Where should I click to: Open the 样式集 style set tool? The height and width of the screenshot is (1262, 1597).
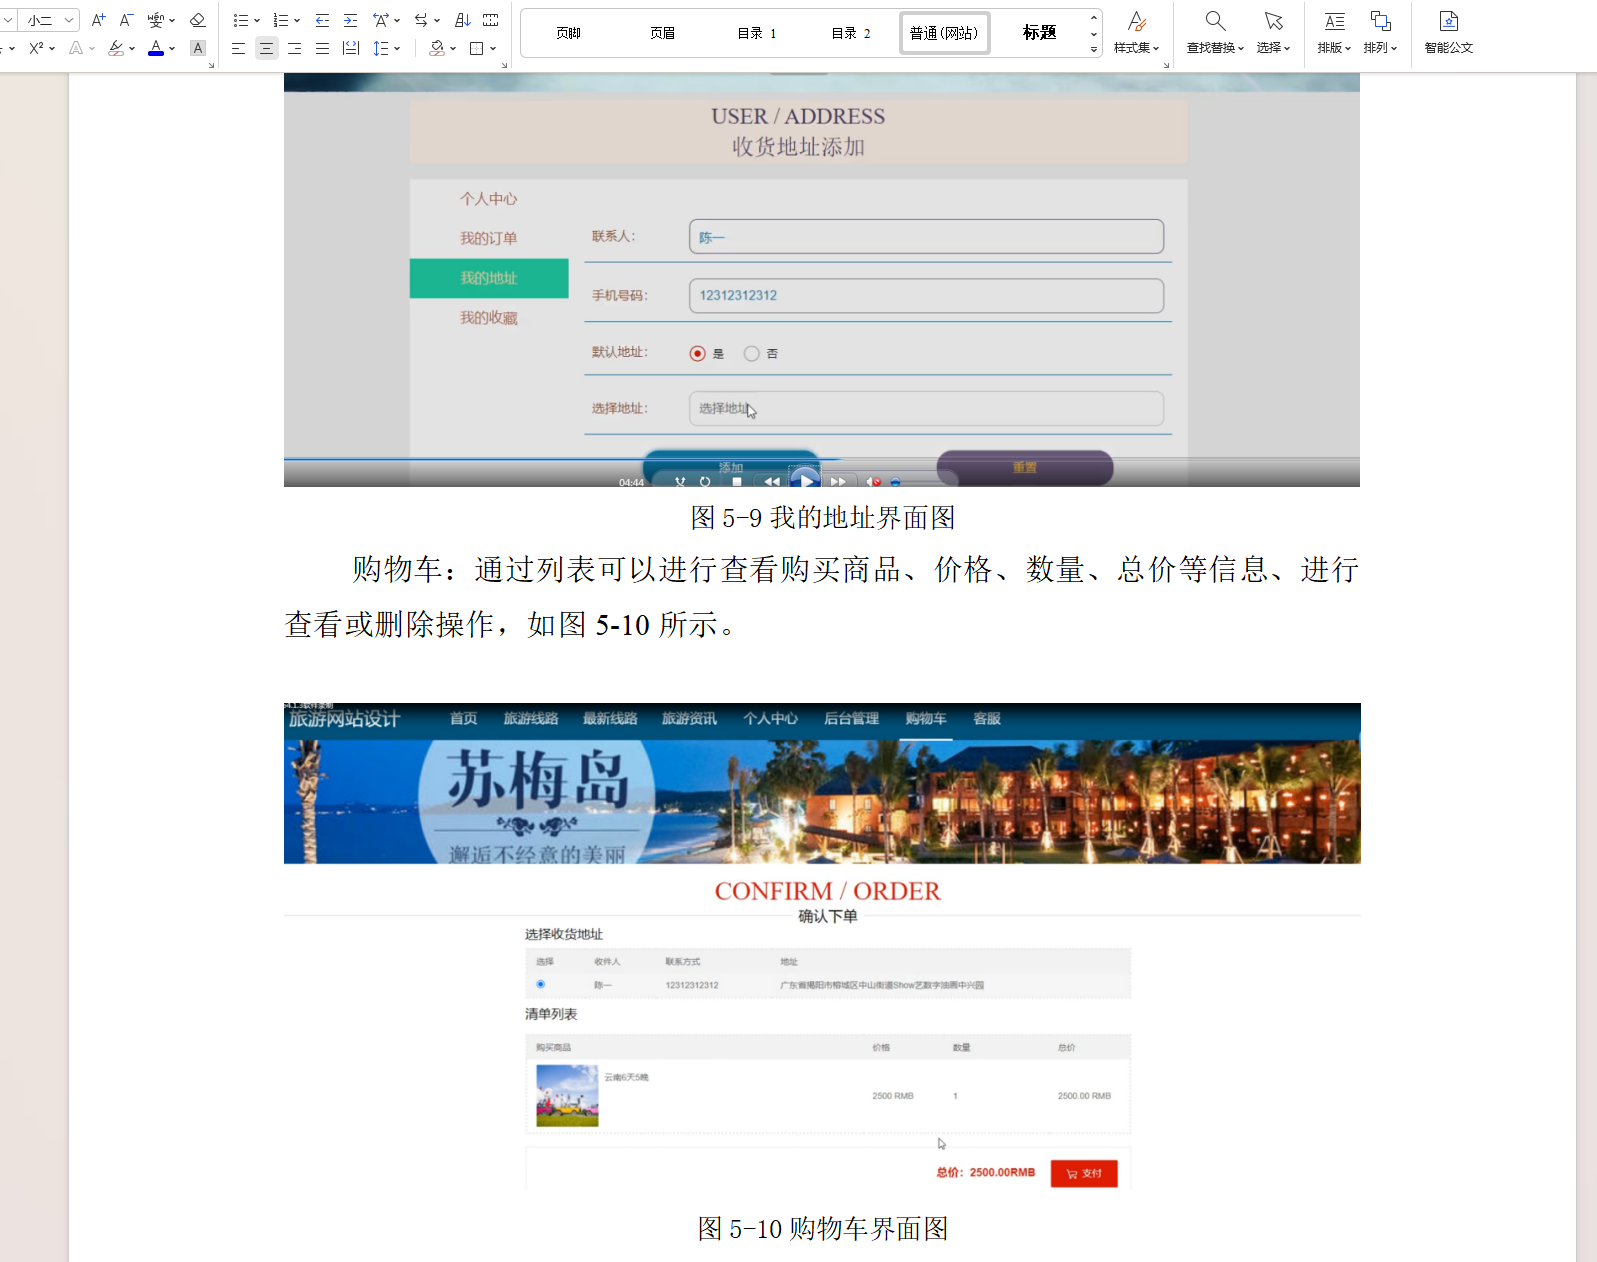click(x=1137, y=32)
